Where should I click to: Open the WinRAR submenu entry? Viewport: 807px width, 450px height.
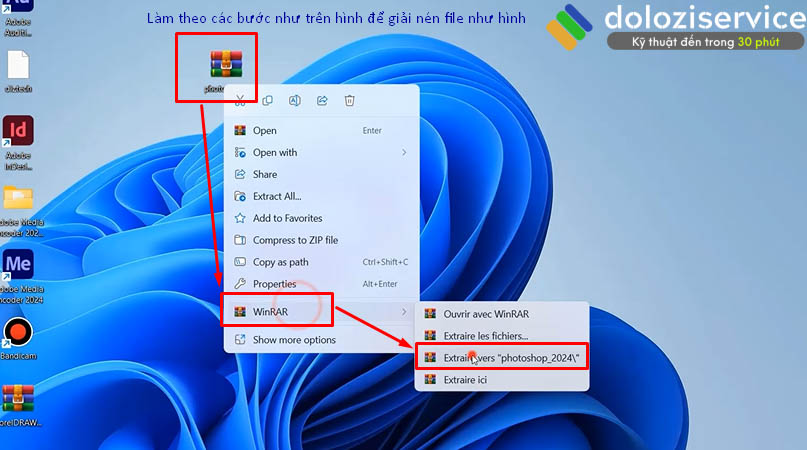(322, 311)
